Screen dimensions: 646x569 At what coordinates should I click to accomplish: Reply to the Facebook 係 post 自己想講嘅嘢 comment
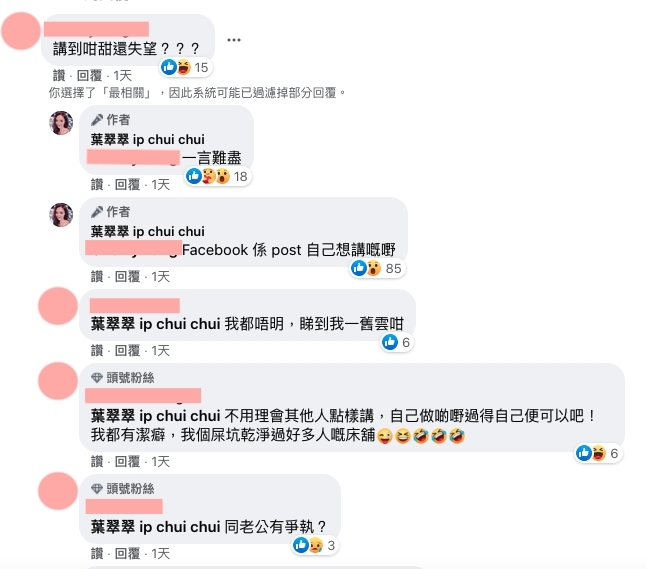click(x=127, y=276)
